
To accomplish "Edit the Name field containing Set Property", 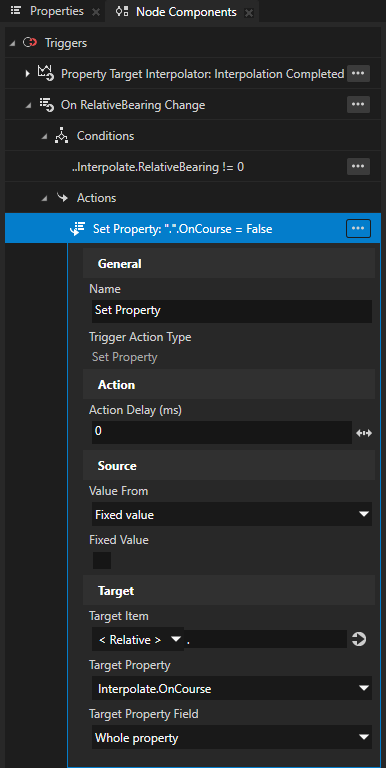I will 232,311.
